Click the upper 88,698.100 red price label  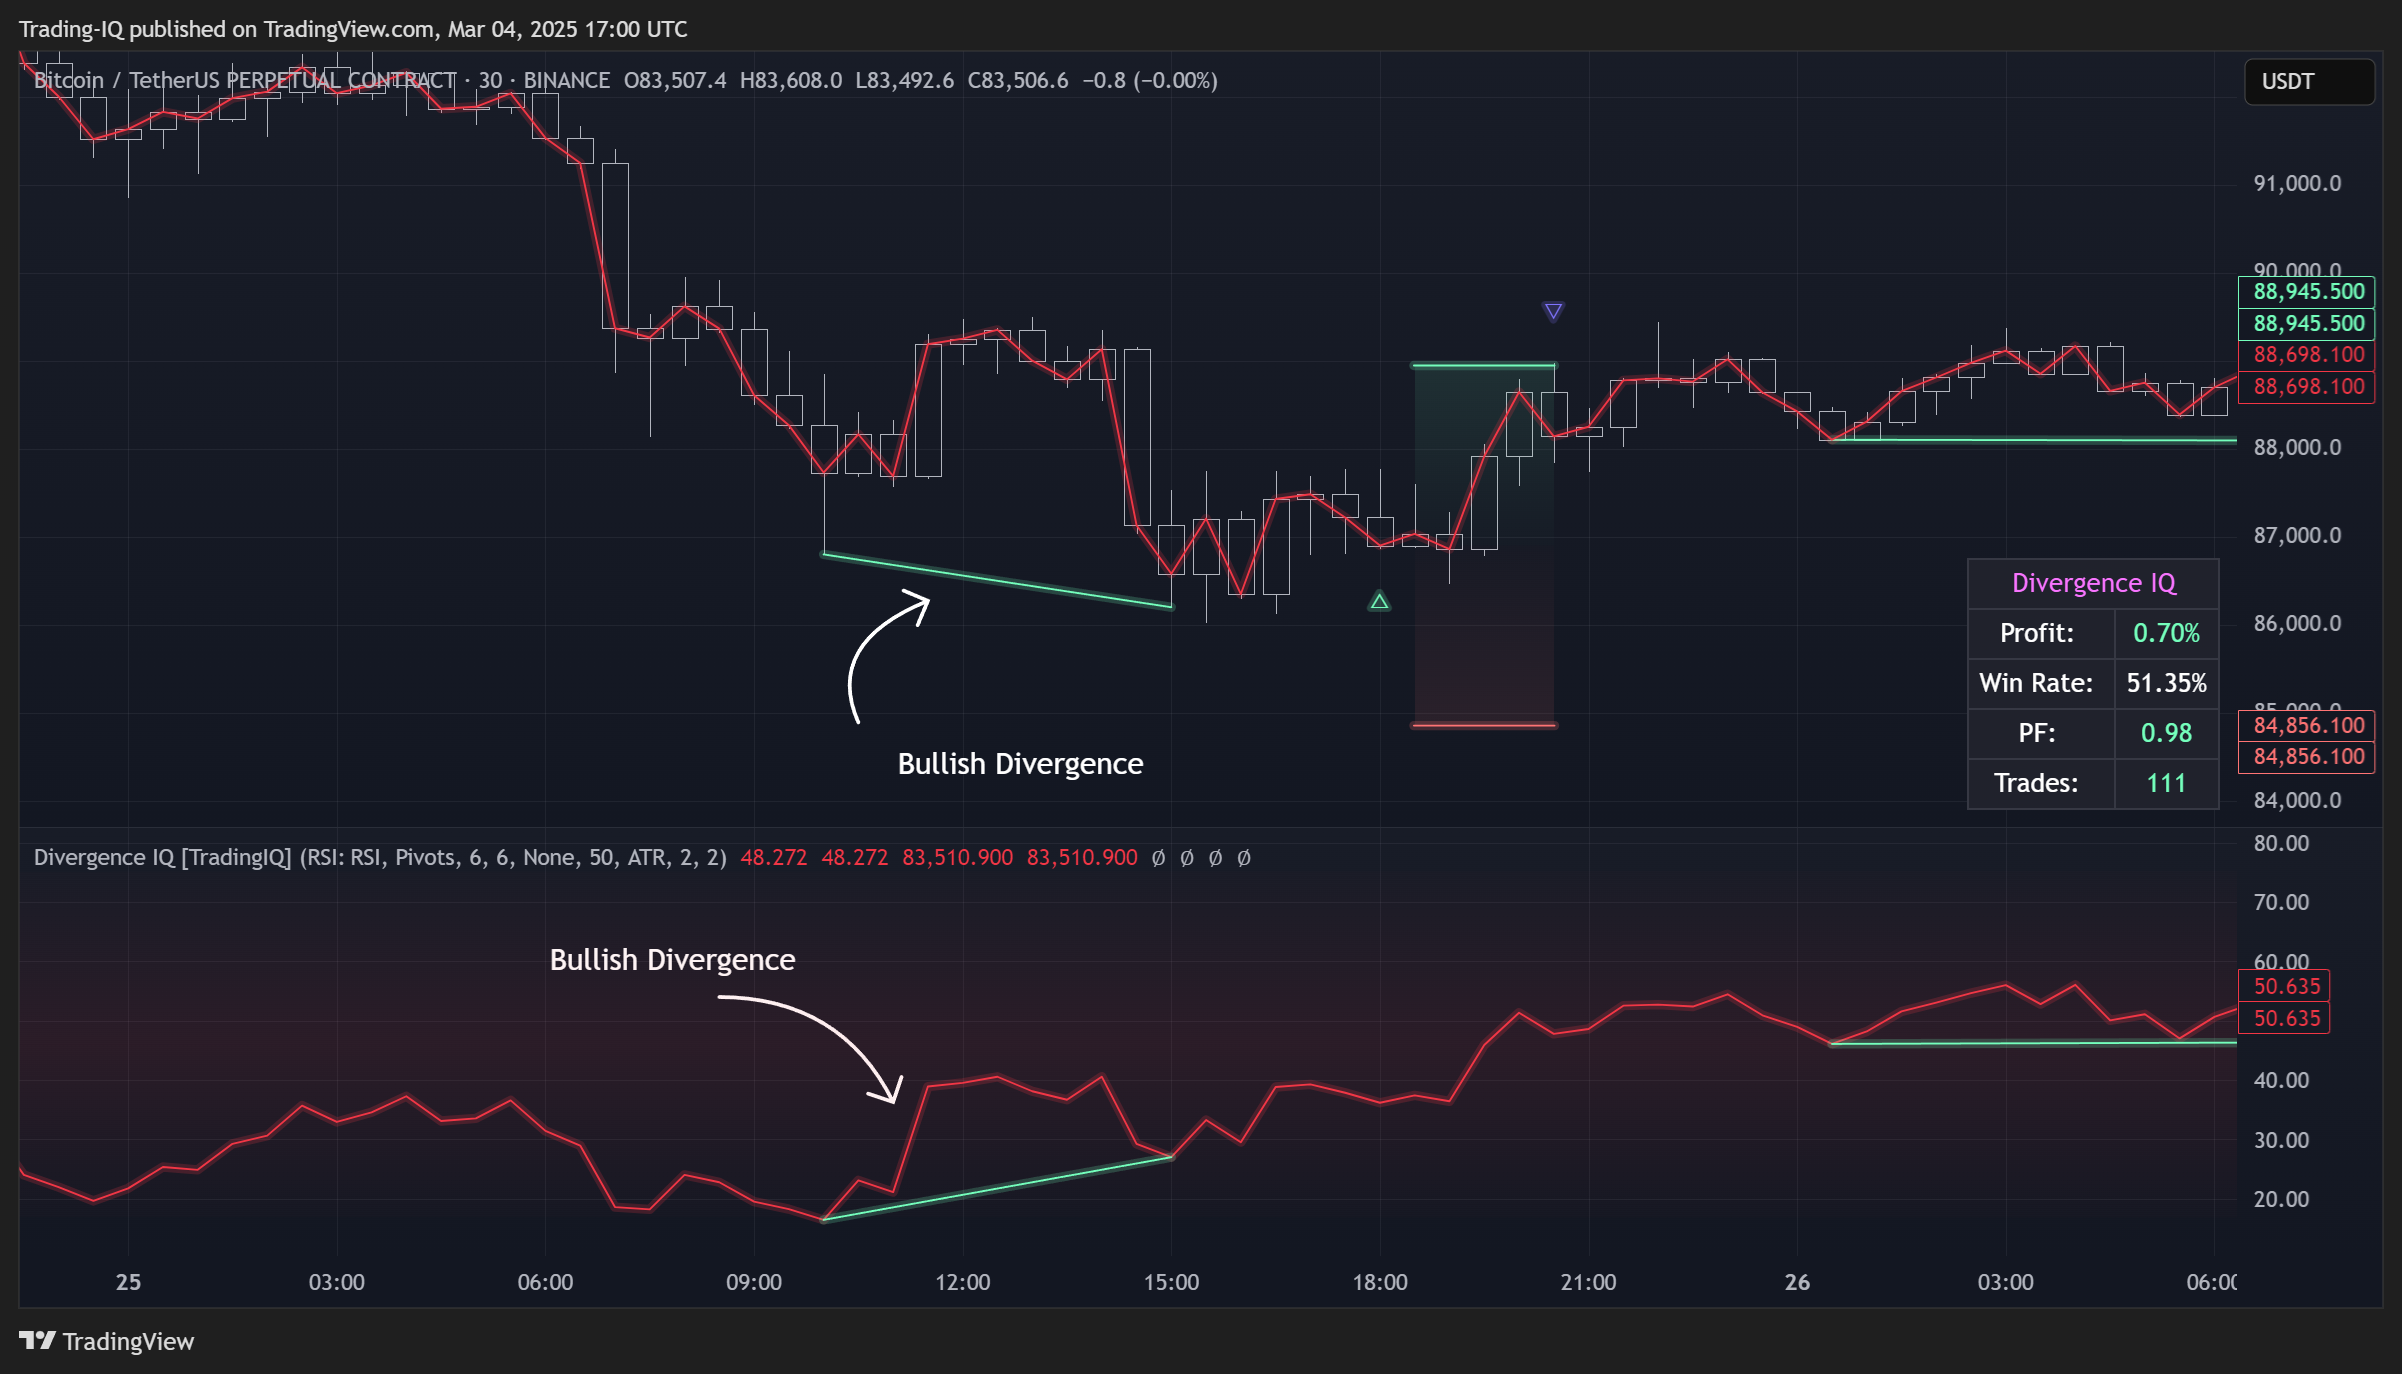coord(2308,355)
